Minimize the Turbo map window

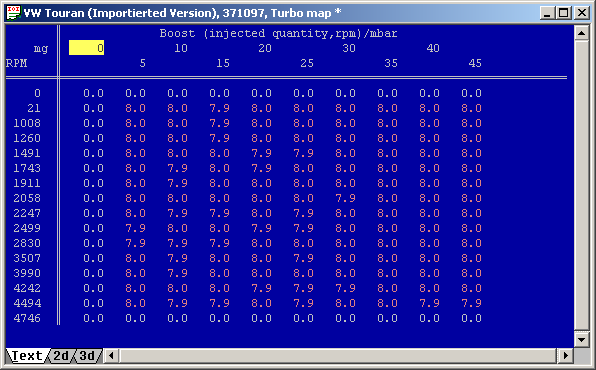point(547,13)
